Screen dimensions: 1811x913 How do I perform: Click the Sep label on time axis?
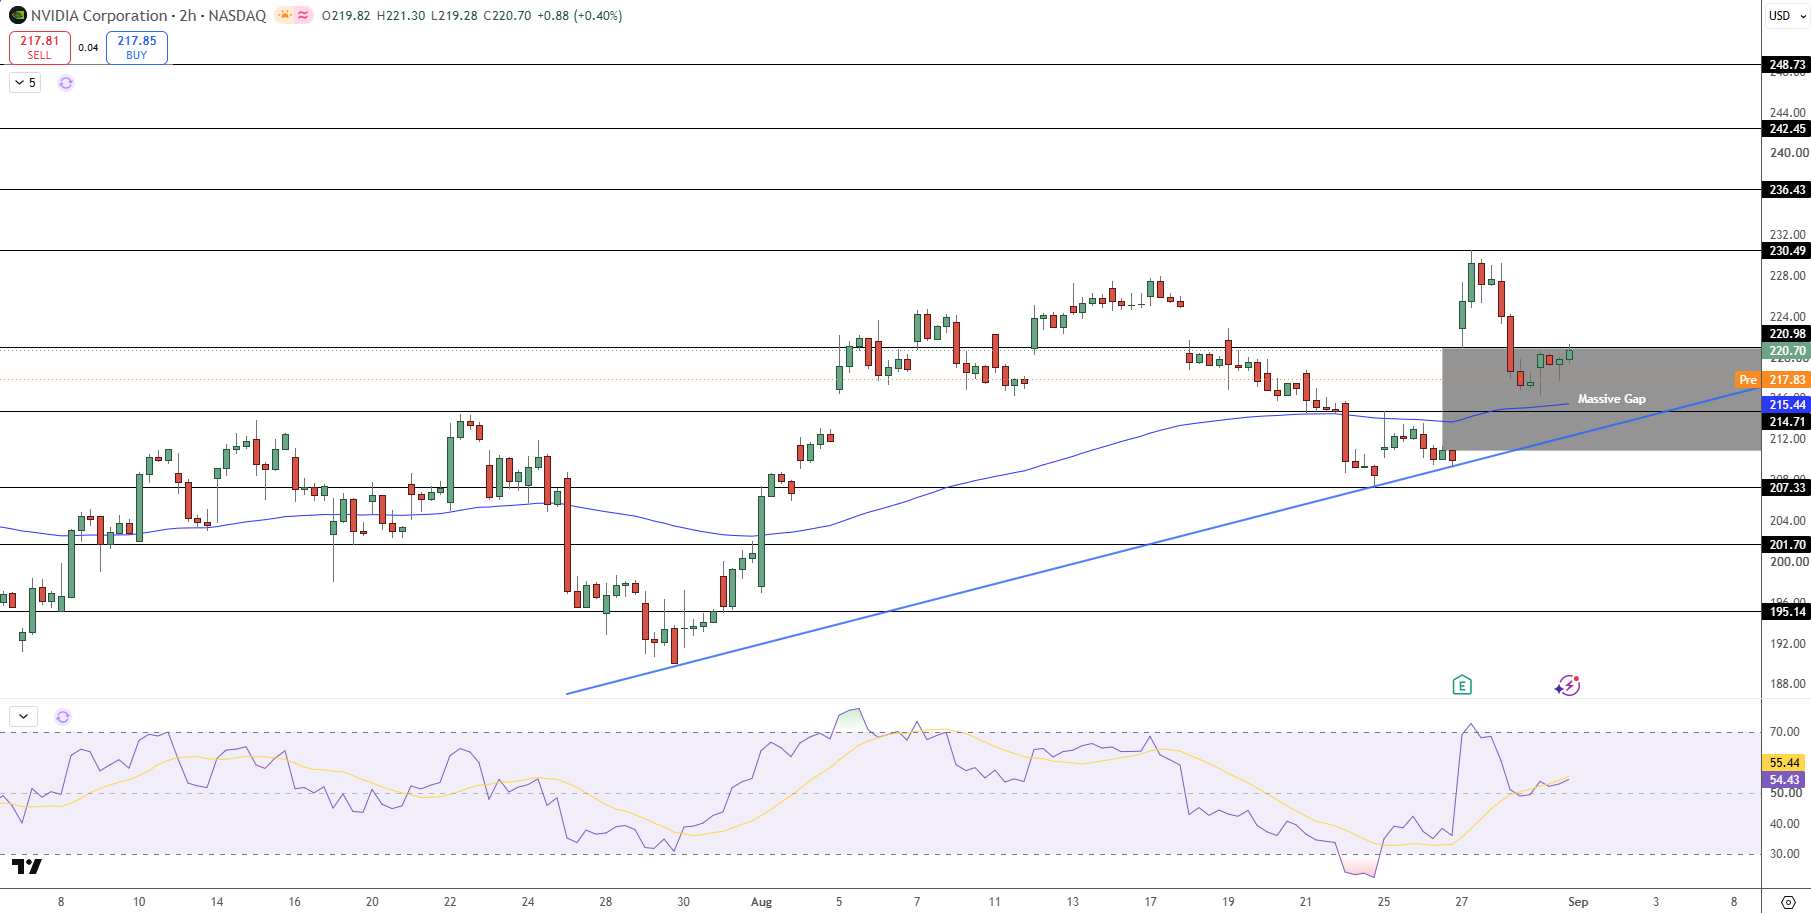click(1578, 902)
